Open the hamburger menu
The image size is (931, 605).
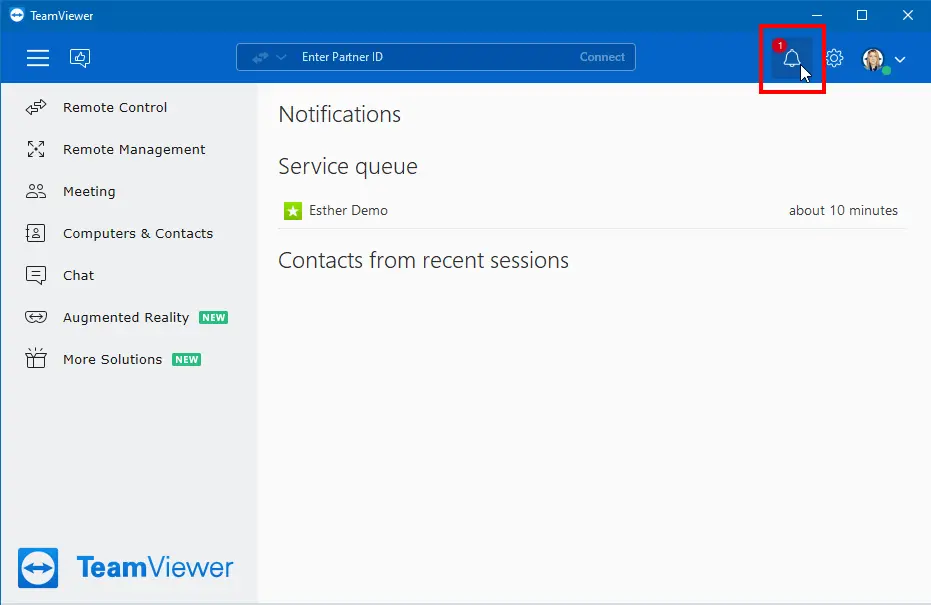37,58
